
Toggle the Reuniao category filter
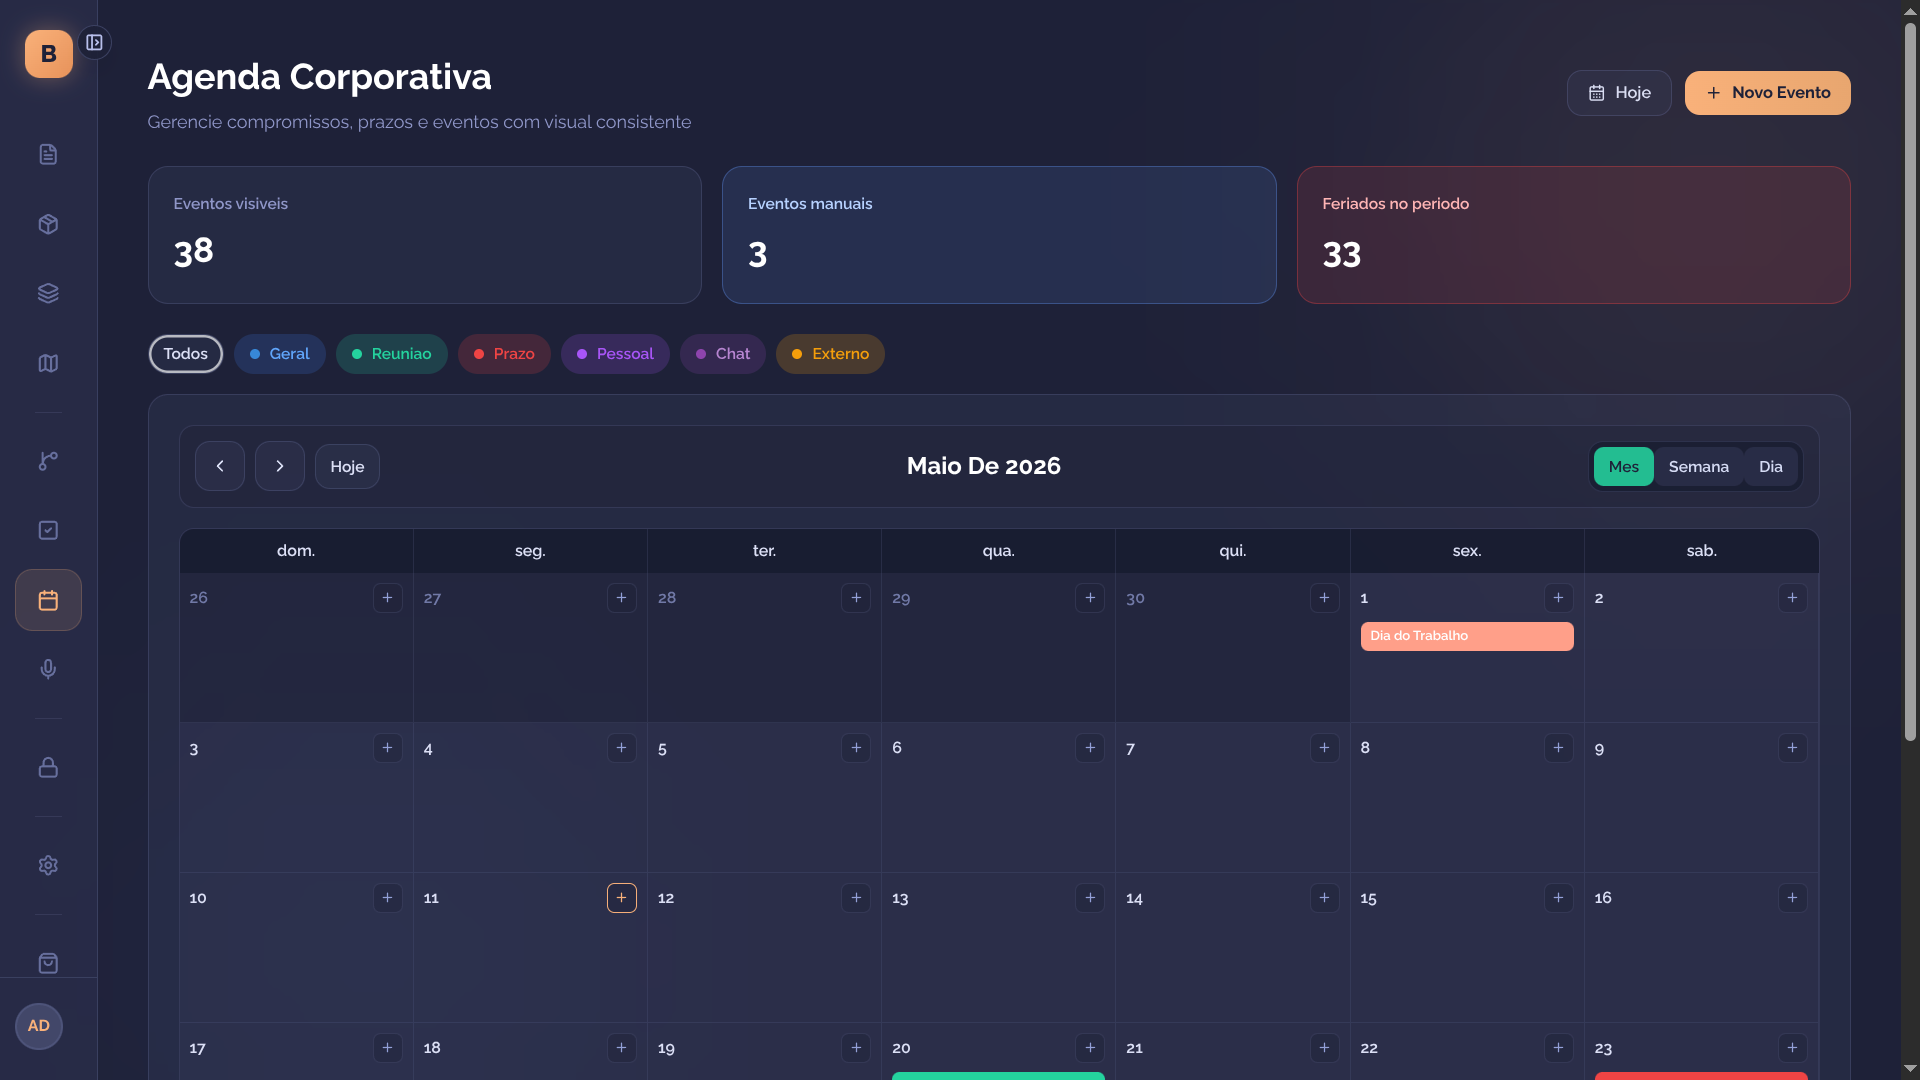point(392,354)
